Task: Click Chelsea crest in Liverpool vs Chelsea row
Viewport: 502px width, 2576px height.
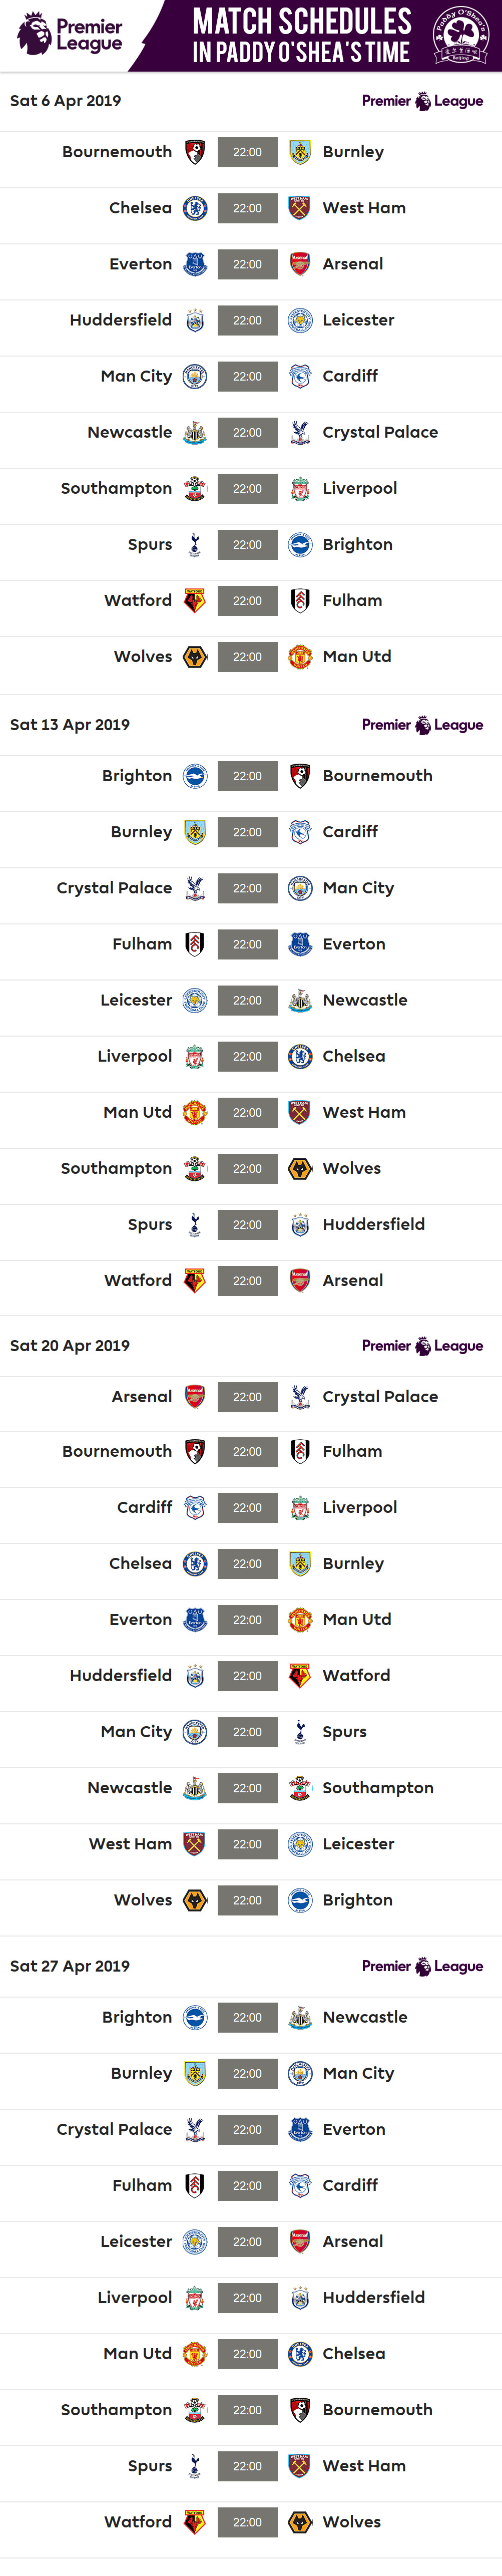Action: [299, 1056]
